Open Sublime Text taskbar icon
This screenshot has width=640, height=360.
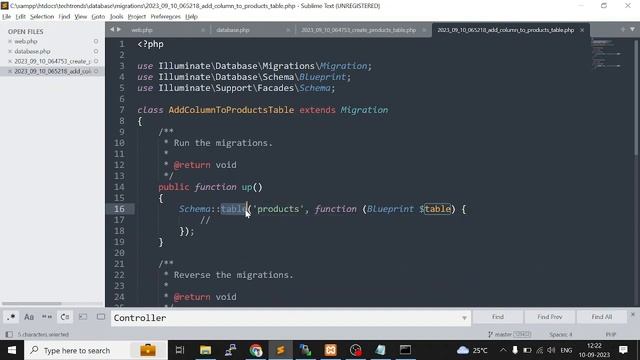[280, 350]
